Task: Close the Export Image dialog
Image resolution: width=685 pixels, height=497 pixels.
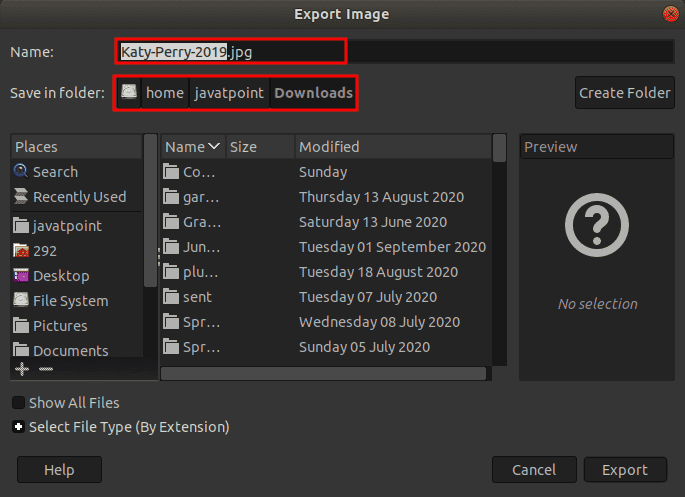Action: click(670, 14)
